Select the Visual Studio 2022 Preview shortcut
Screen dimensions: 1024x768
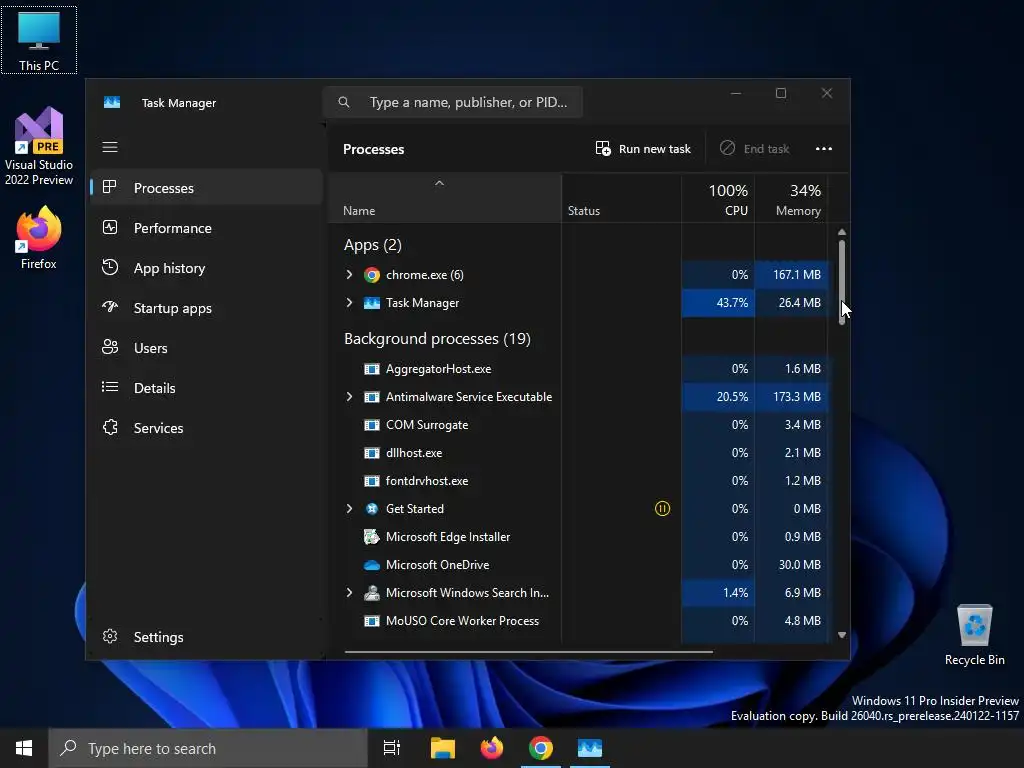click(x=39, y=146)
